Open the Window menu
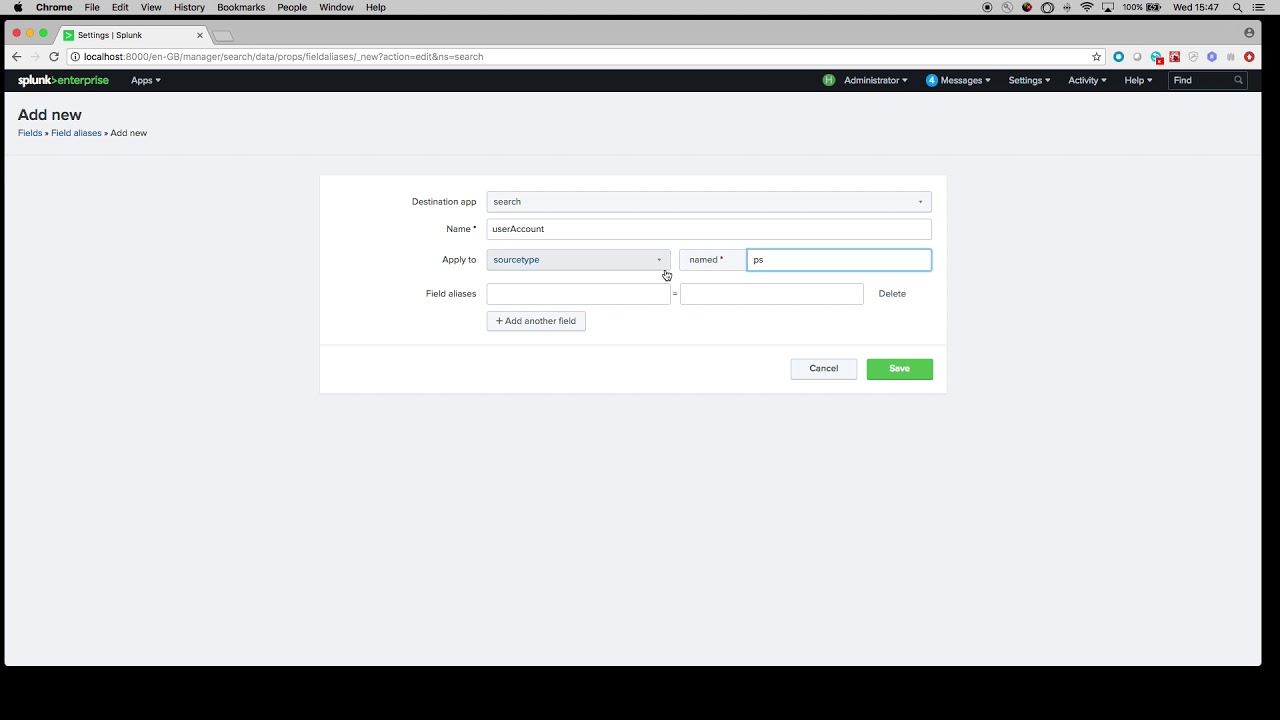 (x=337, y=7)
